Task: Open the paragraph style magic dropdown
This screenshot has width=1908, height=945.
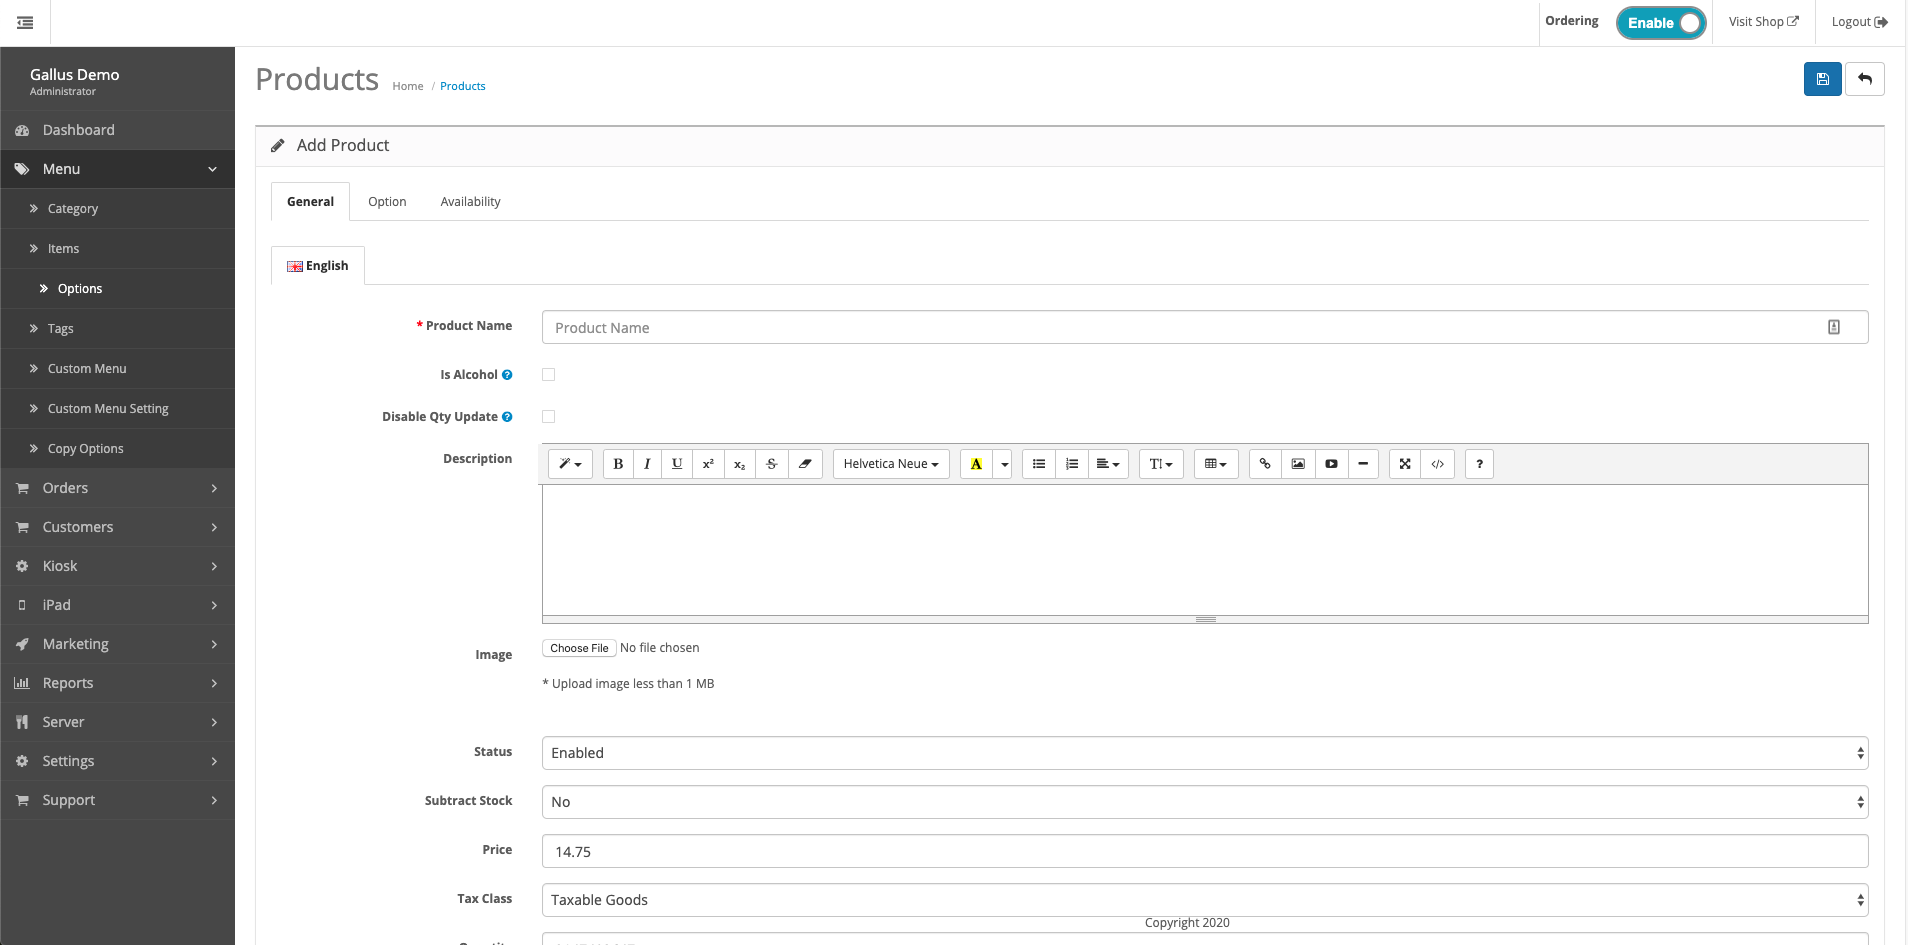Action: [570, 464]
